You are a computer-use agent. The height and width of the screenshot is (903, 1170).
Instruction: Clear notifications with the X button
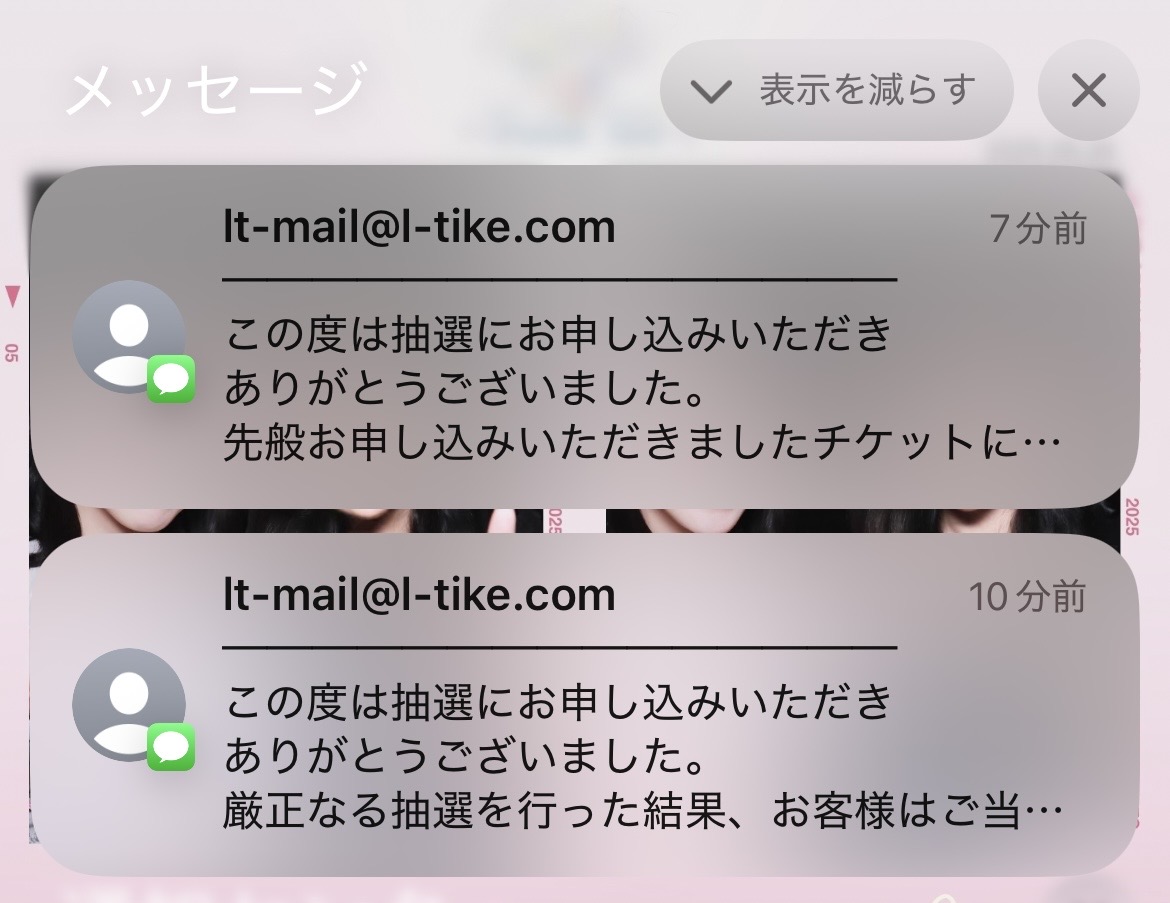pyautogui.click(x=1089, y=90)
